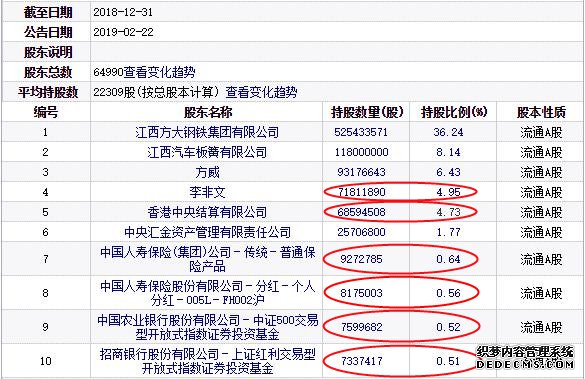Open shareholder 江西方大钢铁集团有限公司

tap(207, 132)
